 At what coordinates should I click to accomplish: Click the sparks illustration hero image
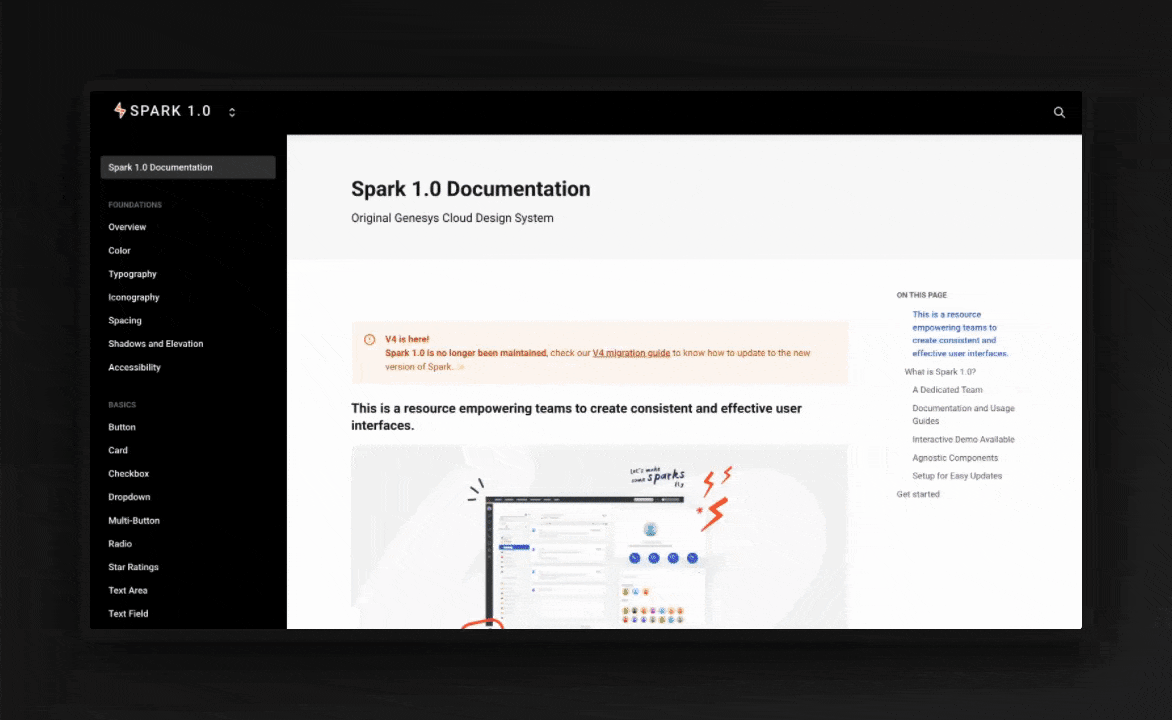point(599,537)
